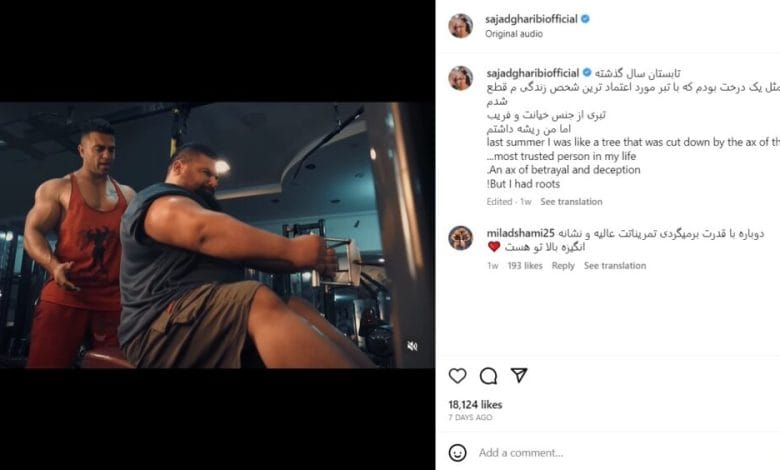Open miladshami25 username link
The image size is (780, 470).
(x=520, y=233)
